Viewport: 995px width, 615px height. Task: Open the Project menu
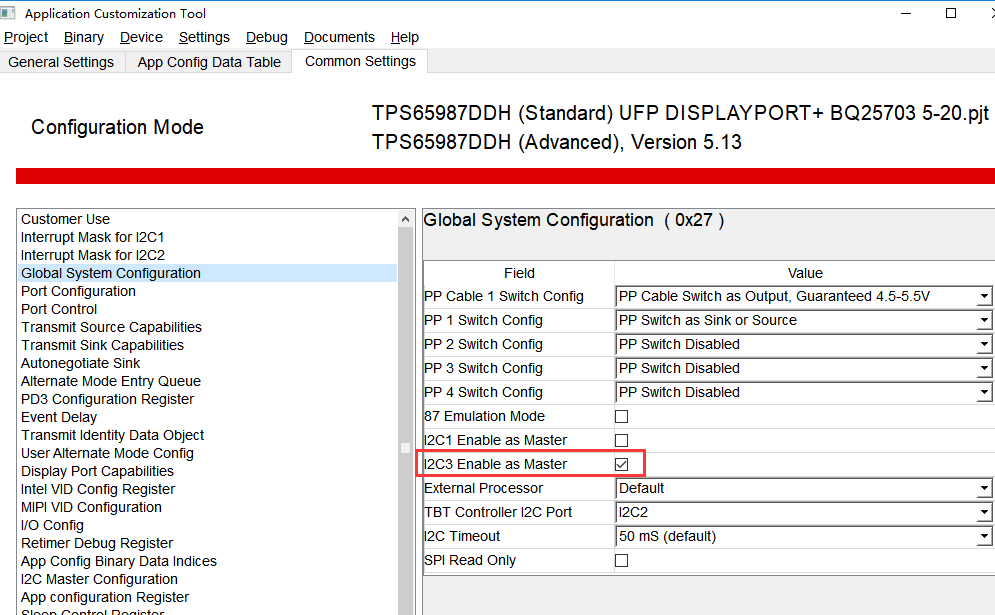tap(26, 37)
